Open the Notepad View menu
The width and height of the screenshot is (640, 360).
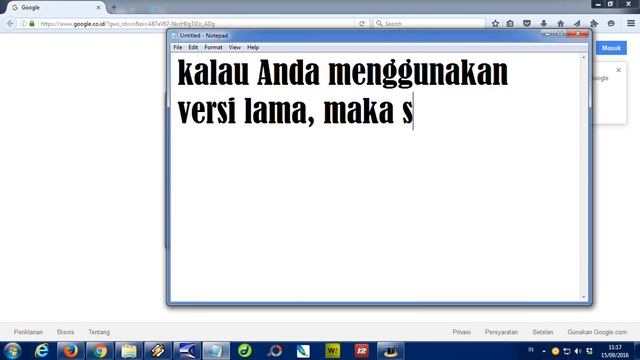(235, 47)
